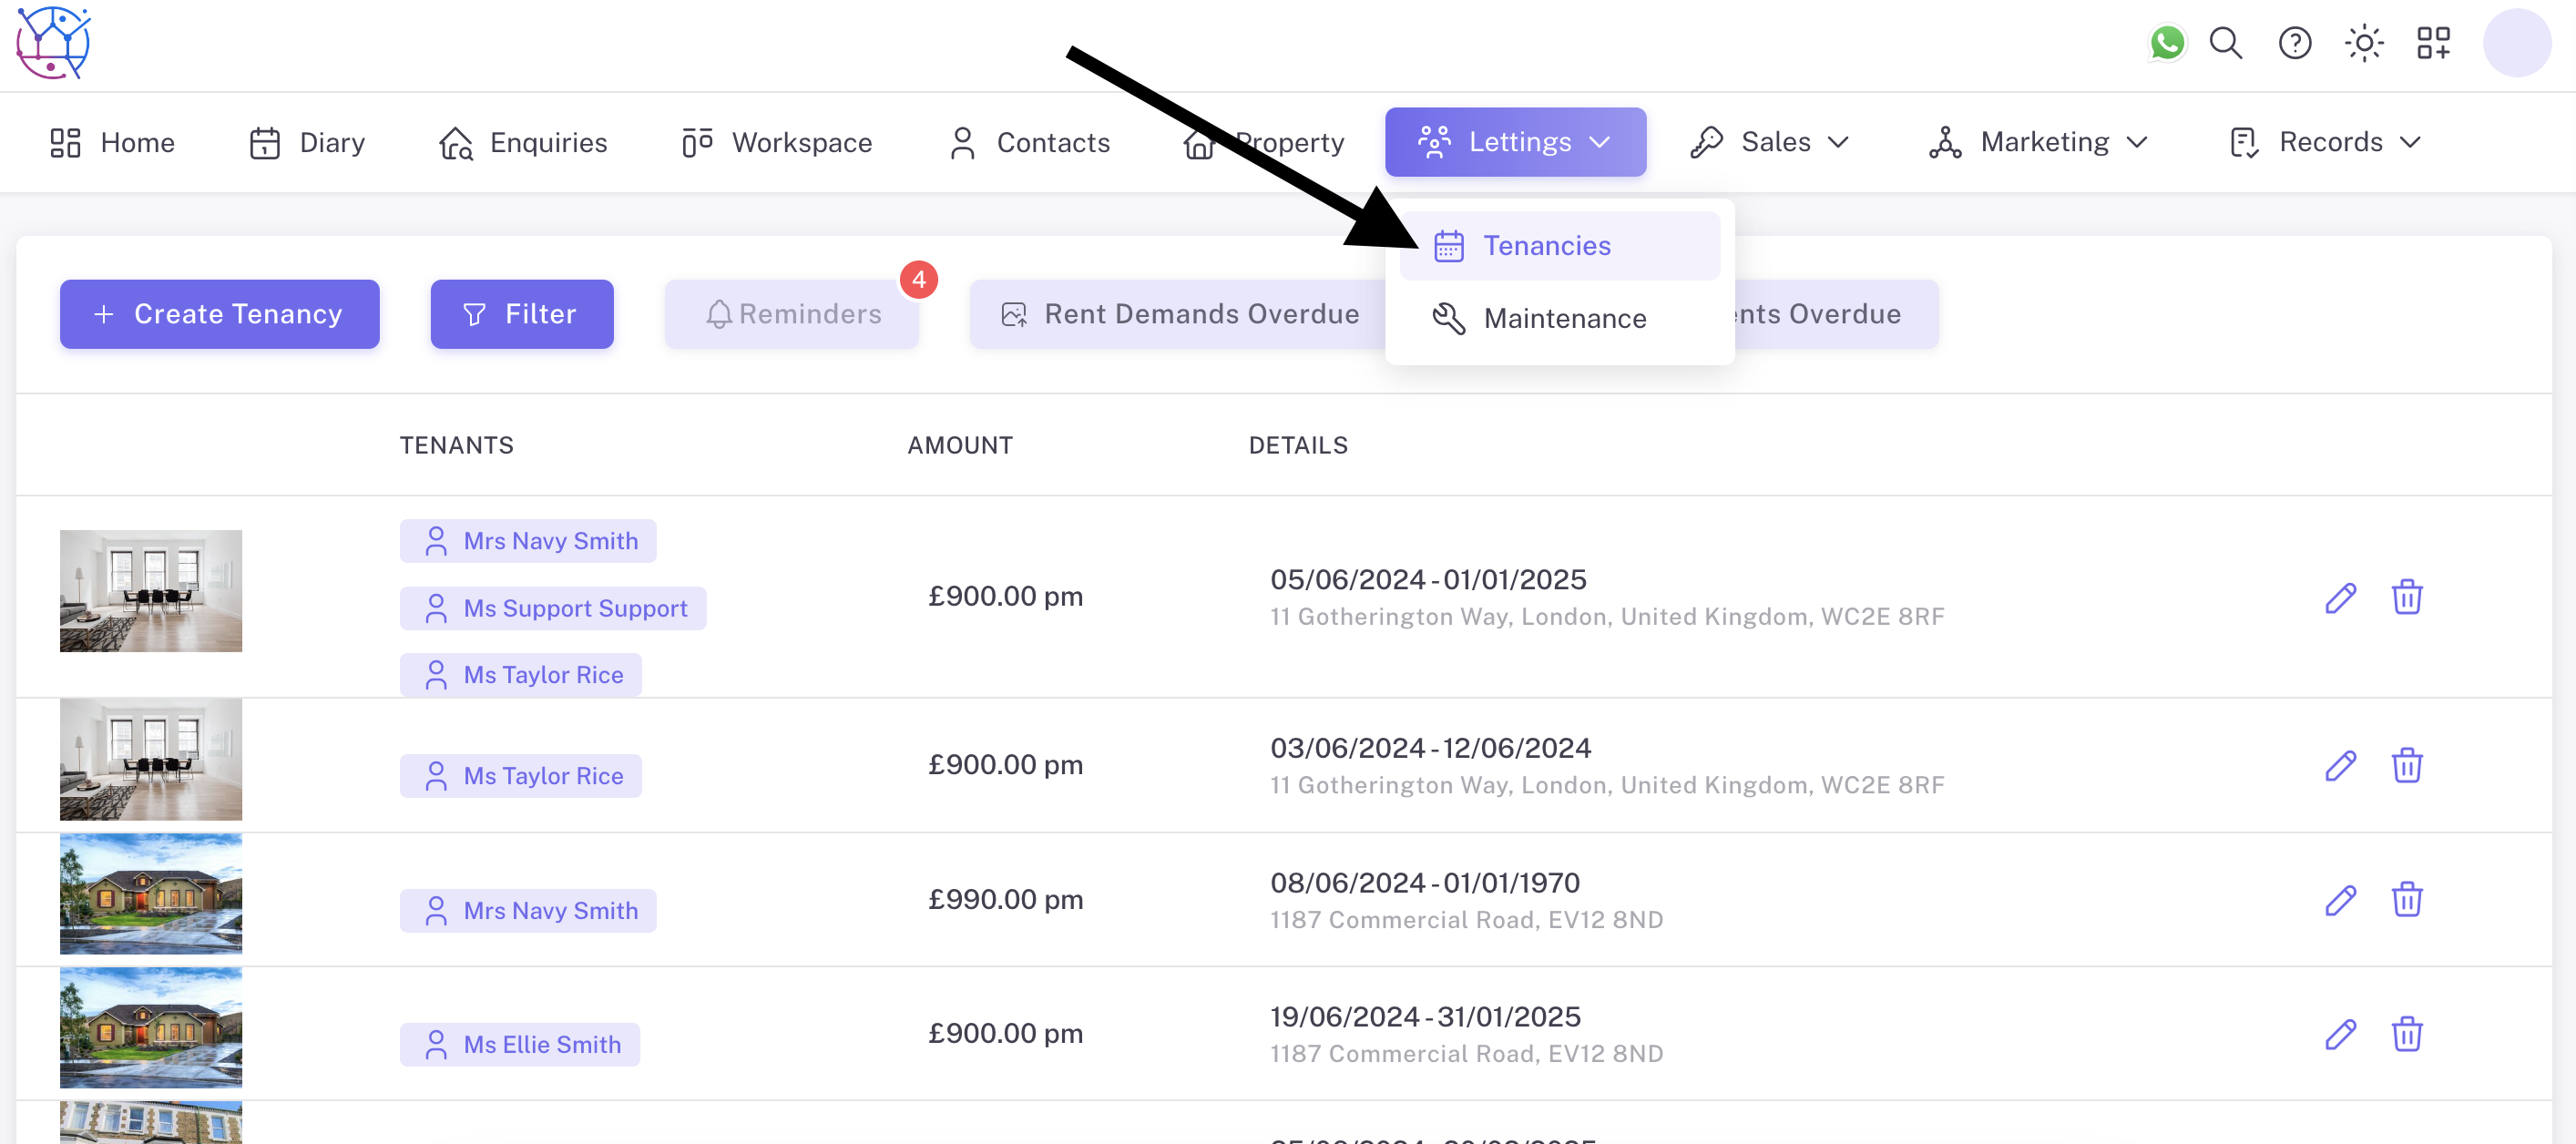Open the user avatar circle

tap(2516, 43)
